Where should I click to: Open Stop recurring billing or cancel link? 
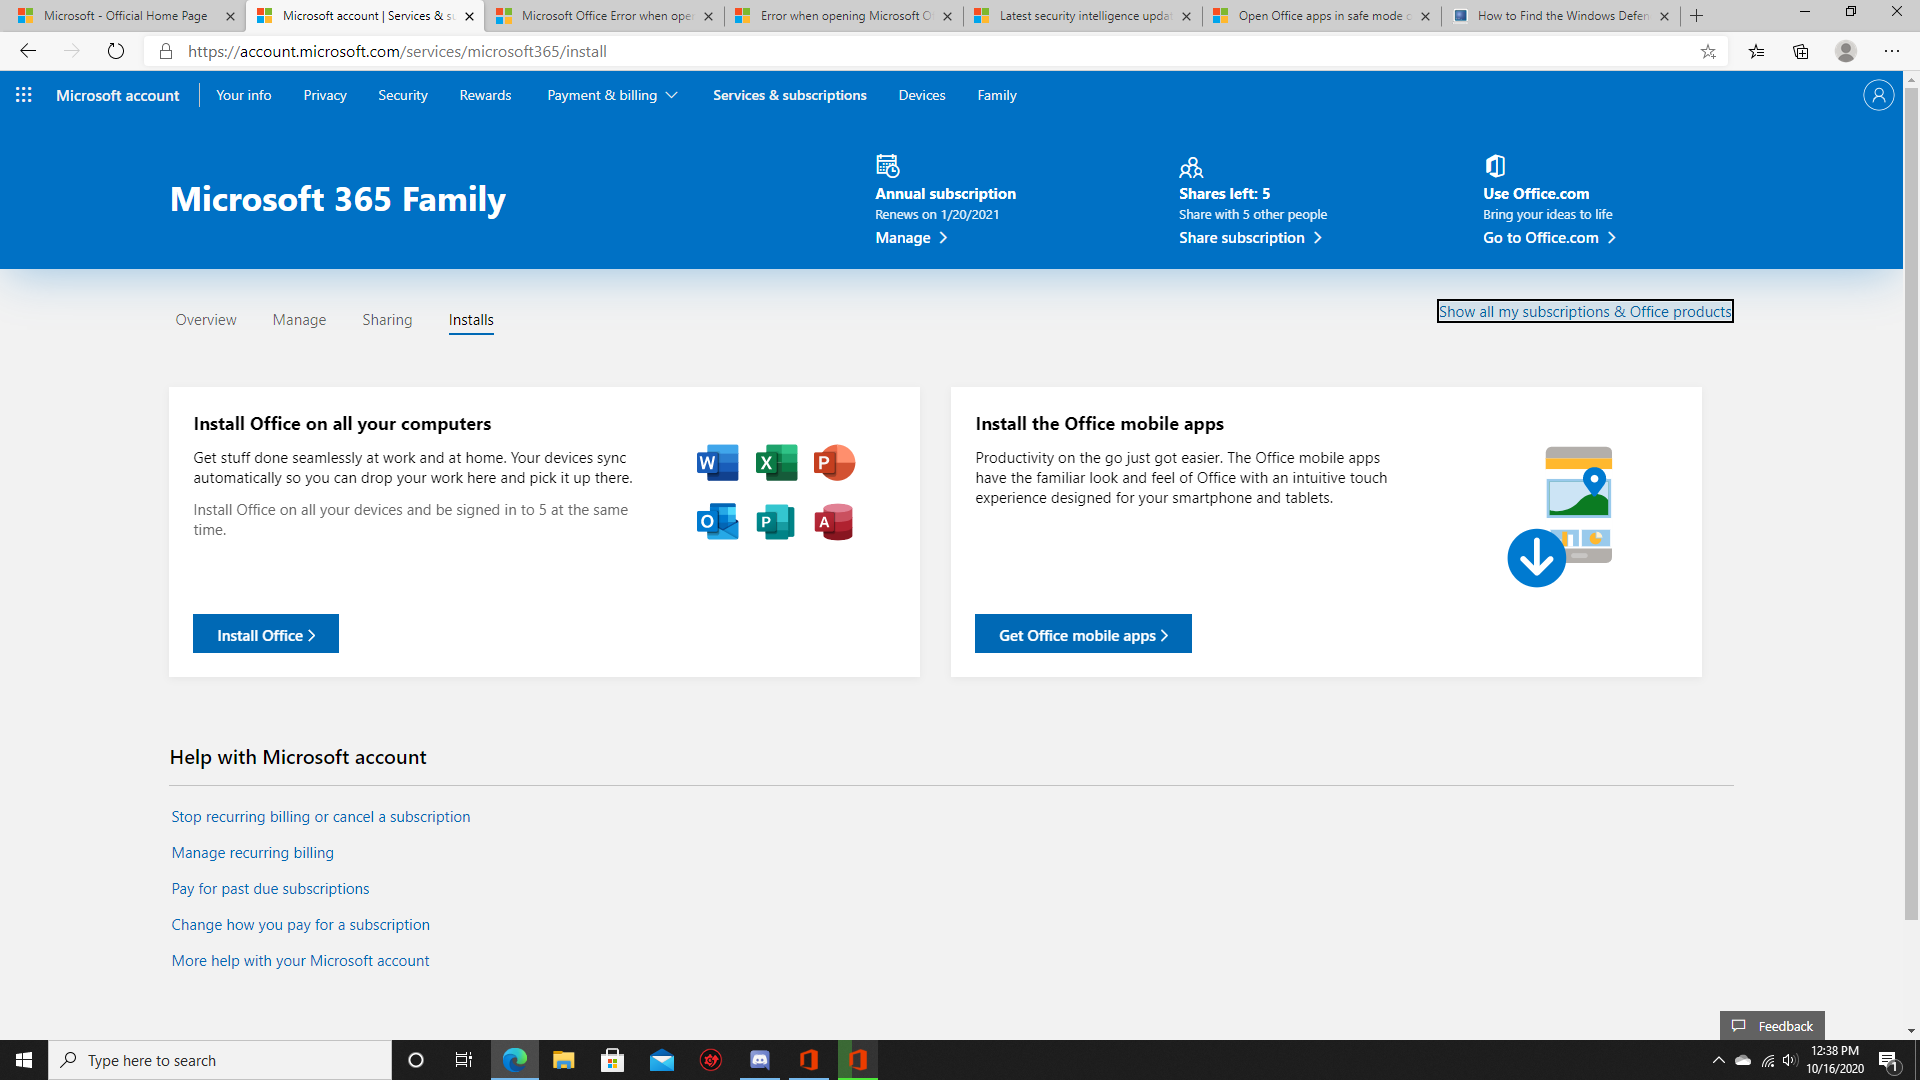pos(321,817)
